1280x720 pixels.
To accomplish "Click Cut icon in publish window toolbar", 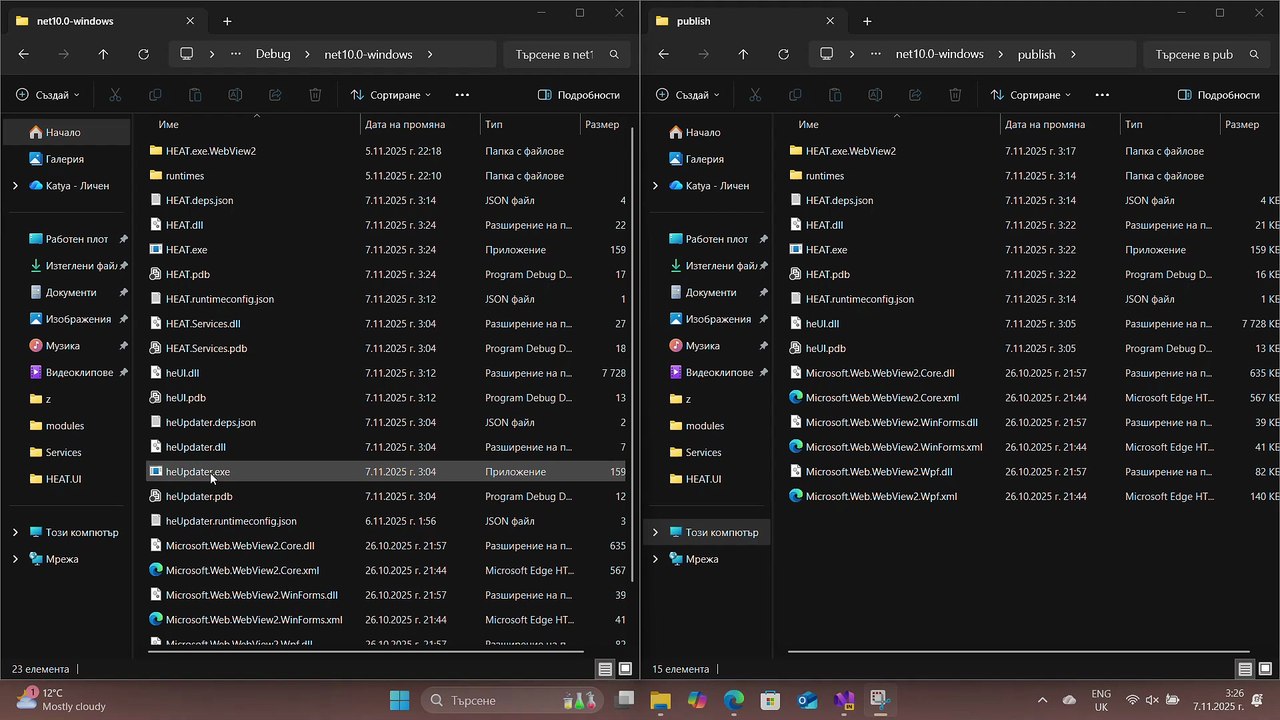I will [x=755, y=95].
